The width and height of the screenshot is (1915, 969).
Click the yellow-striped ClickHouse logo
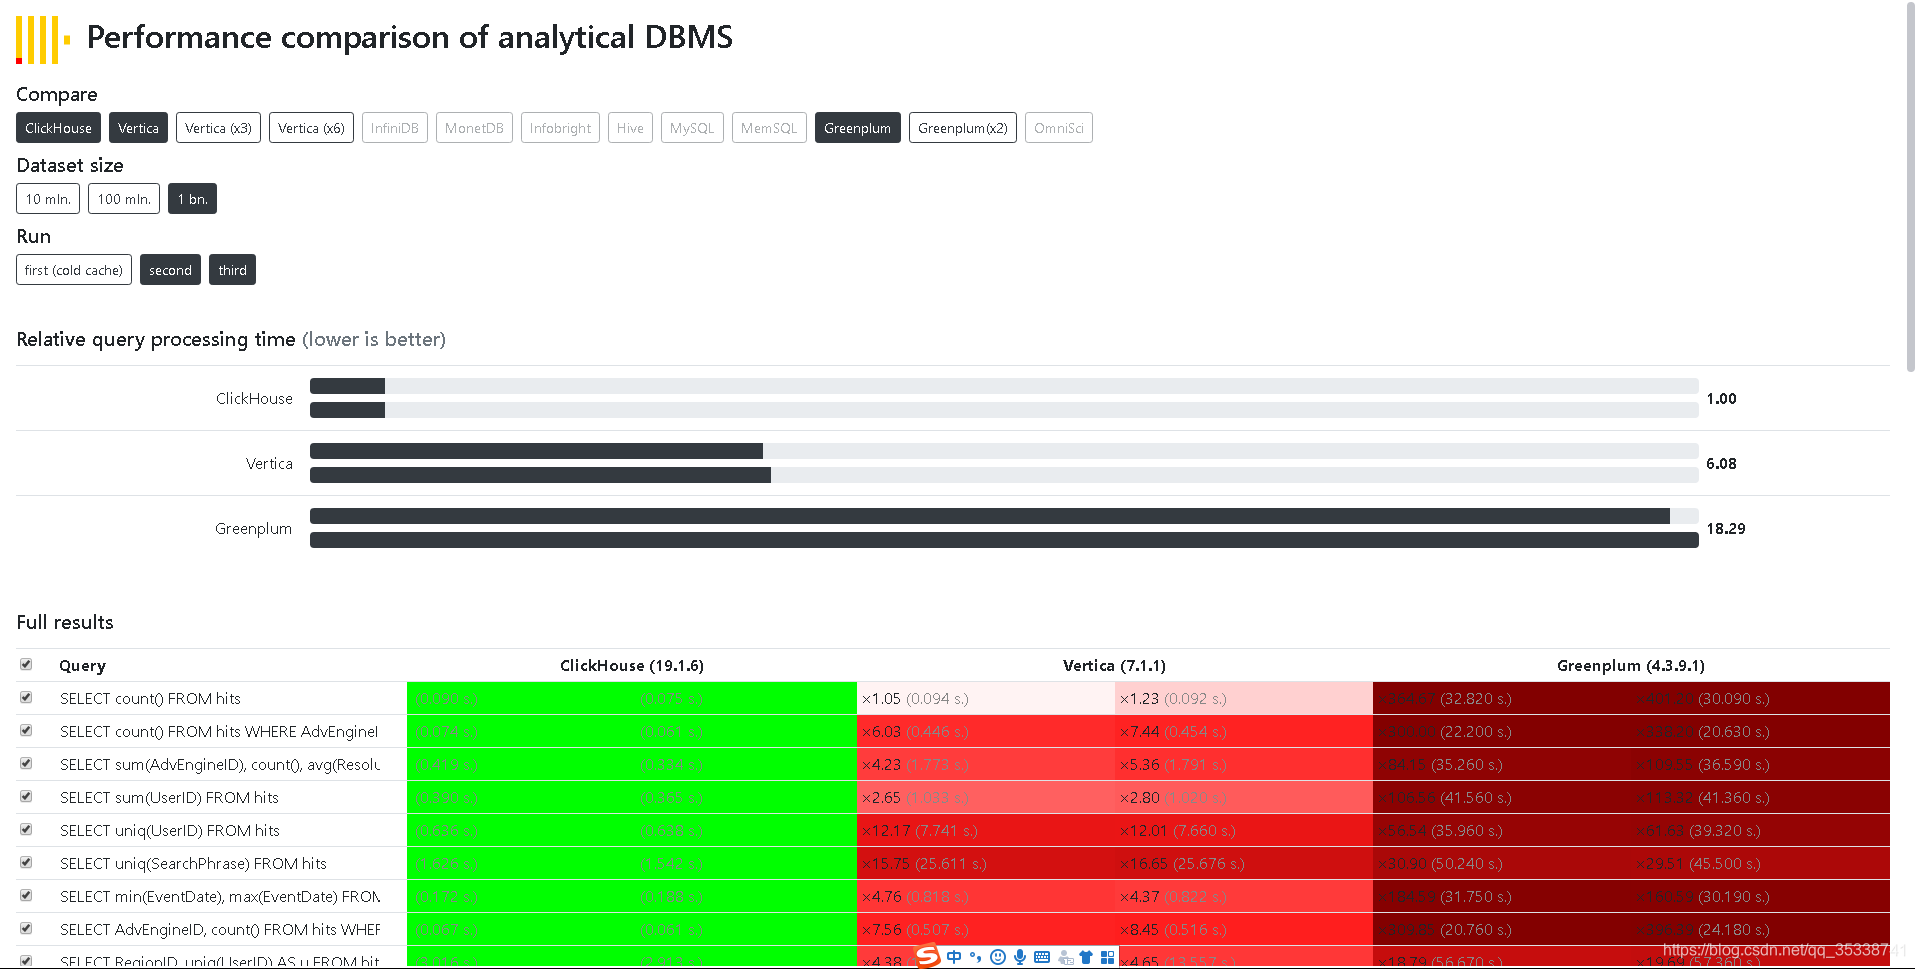pyautogui.click(x=43, y=40)
